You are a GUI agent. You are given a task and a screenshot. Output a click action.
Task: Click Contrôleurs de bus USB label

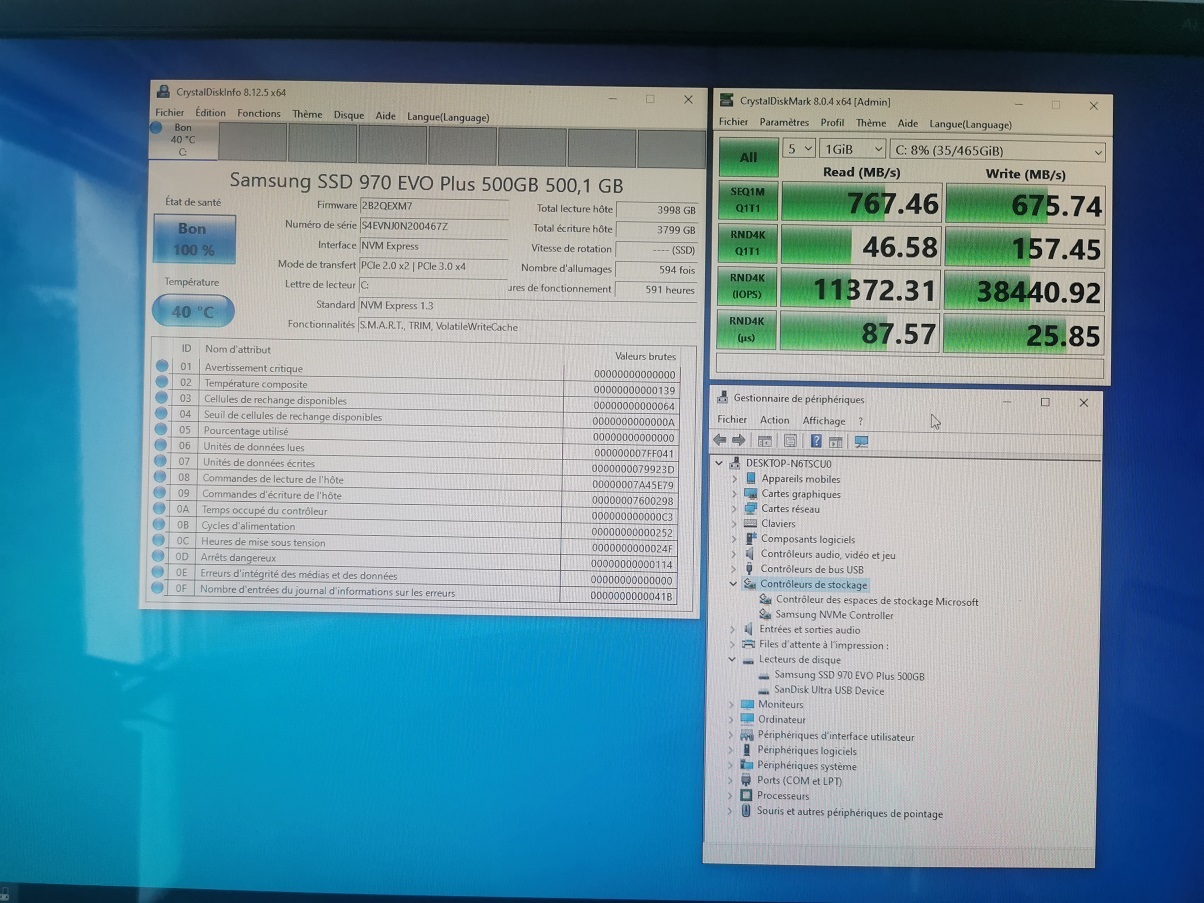point(812,570)
